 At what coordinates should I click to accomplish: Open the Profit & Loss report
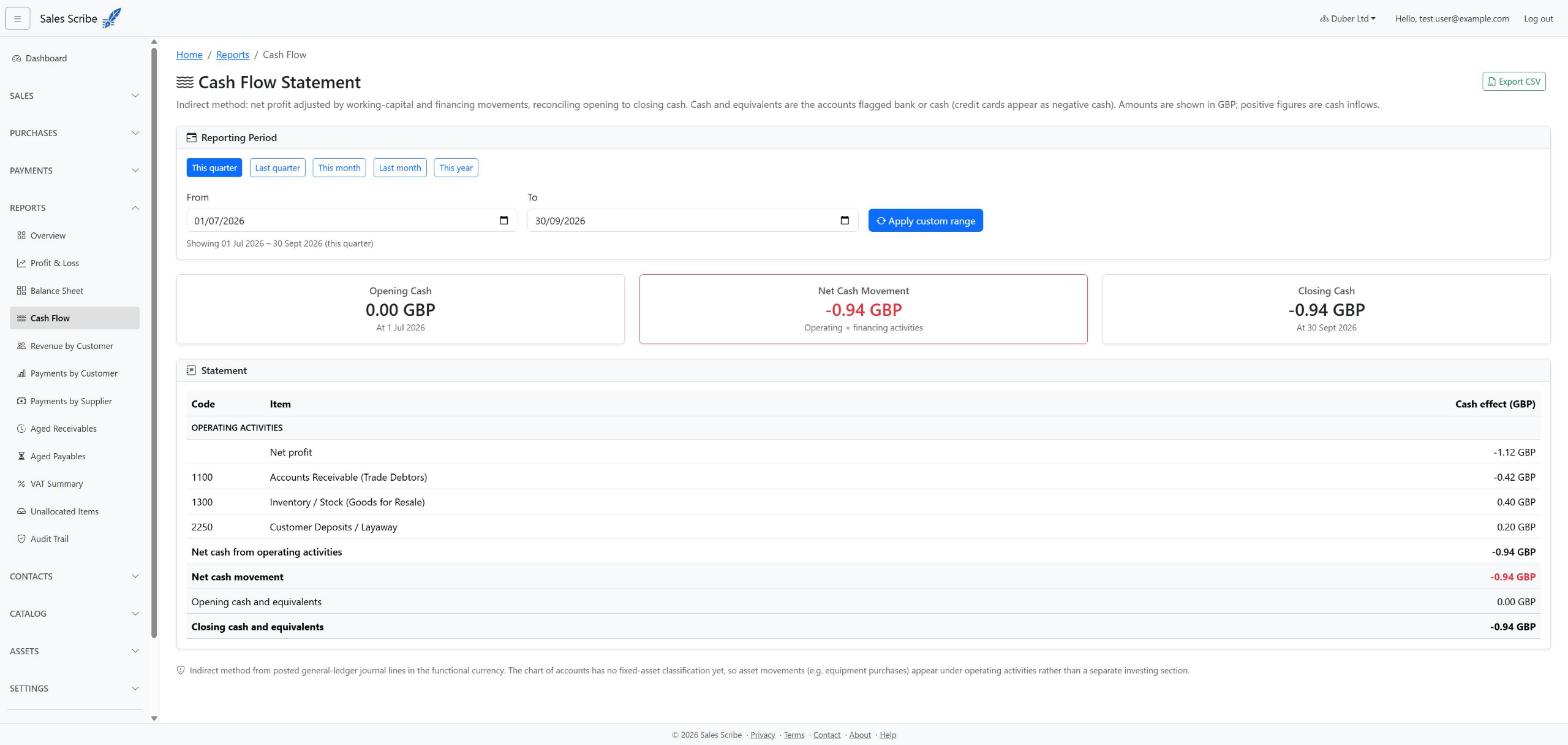(x=75, y=263)
